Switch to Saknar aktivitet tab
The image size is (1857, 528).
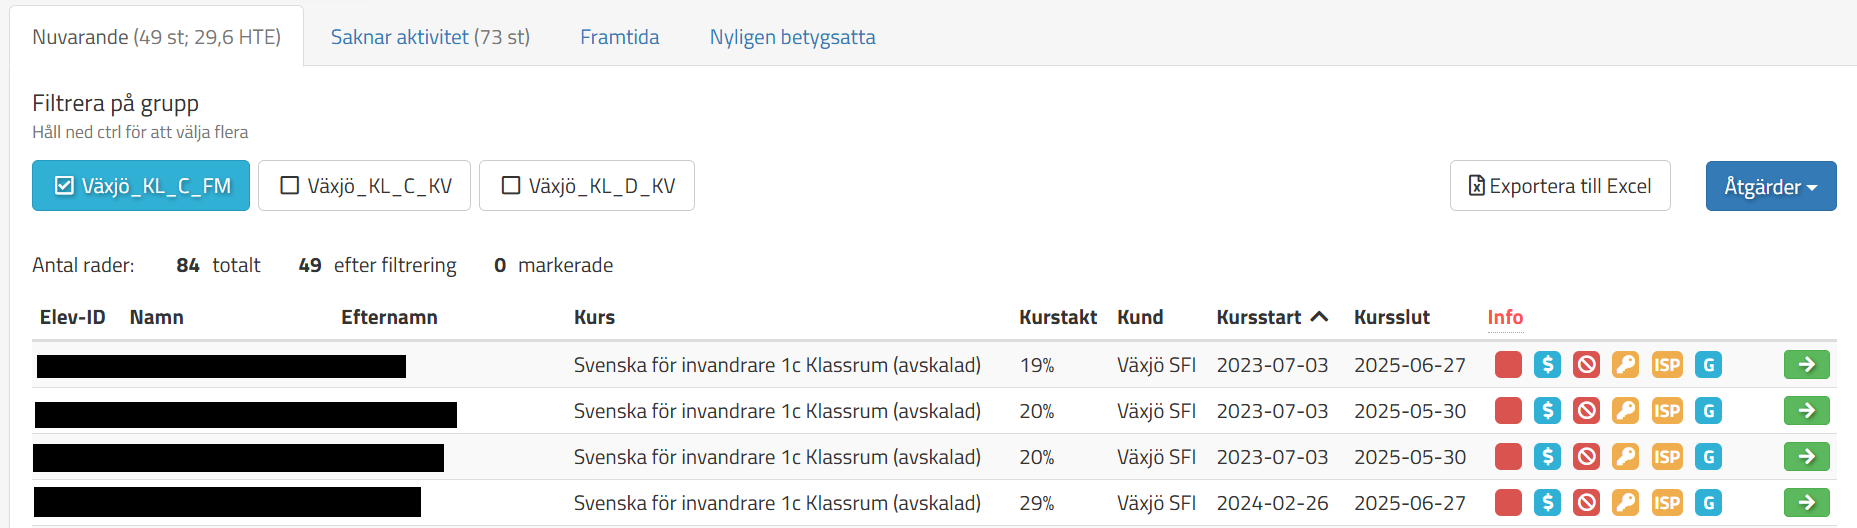pyautogui.click(x=430, y=37)
